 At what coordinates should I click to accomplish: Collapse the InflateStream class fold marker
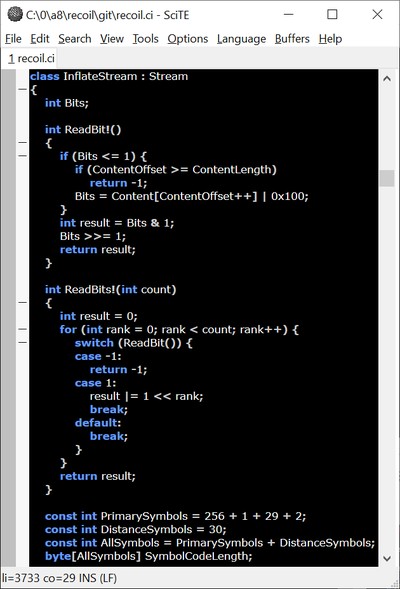click(x=23, y=89)
